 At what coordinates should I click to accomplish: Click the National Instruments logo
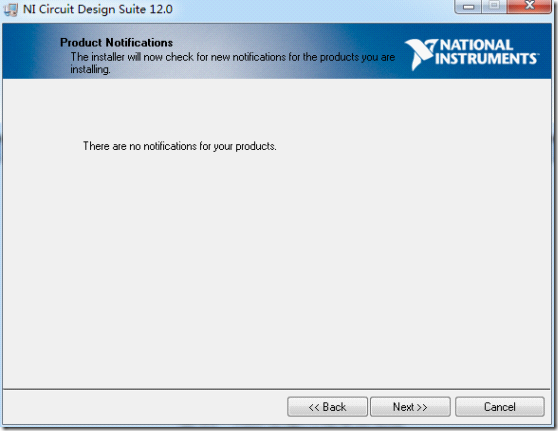pos(472,54)
